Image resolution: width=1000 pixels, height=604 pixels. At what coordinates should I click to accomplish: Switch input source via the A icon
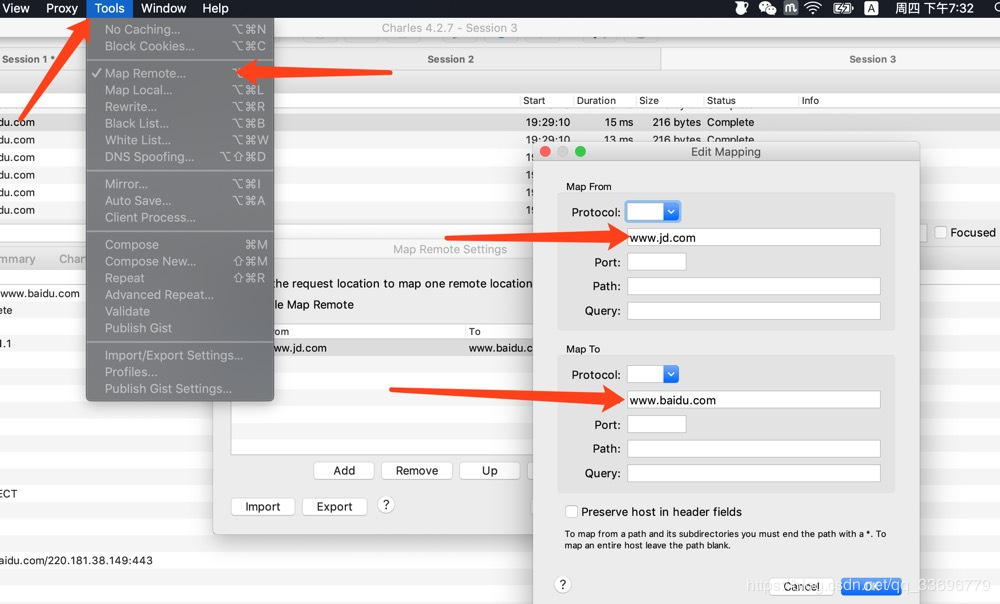click(x=871, y=8)
